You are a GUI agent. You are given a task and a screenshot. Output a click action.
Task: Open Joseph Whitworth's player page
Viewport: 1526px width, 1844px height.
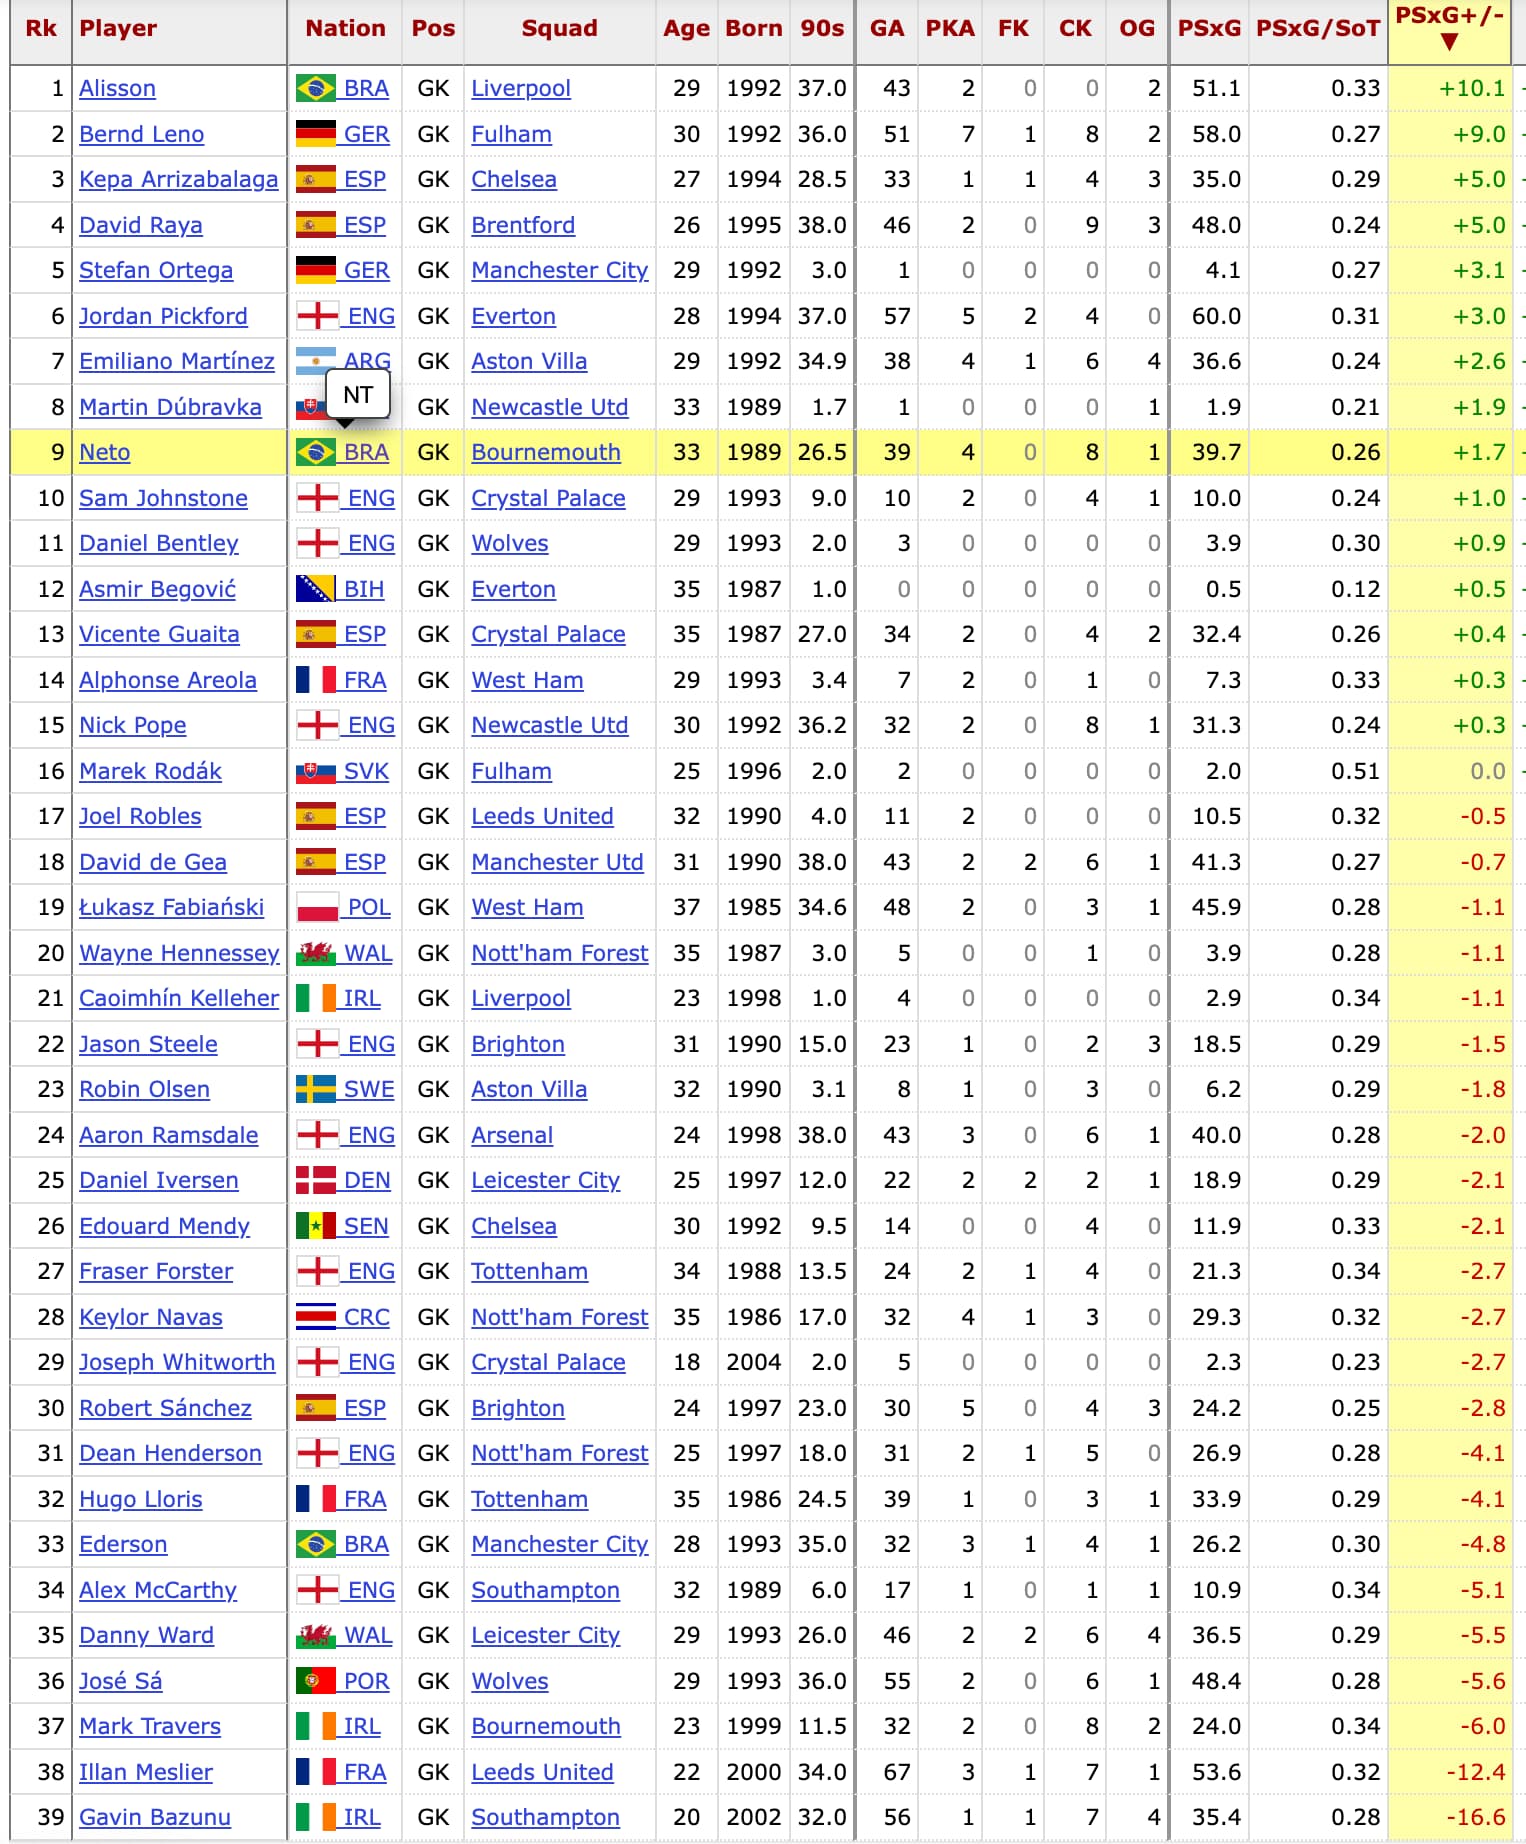[177, 1363]
